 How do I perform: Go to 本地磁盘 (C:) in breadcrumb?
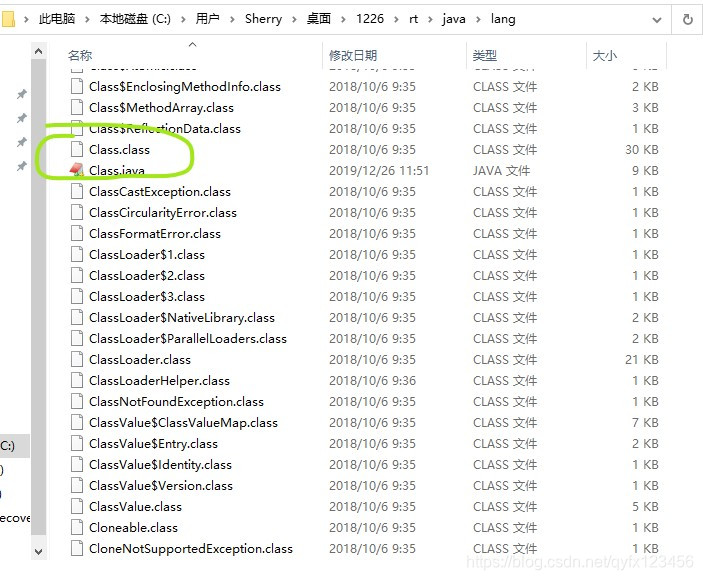(135, 19)
